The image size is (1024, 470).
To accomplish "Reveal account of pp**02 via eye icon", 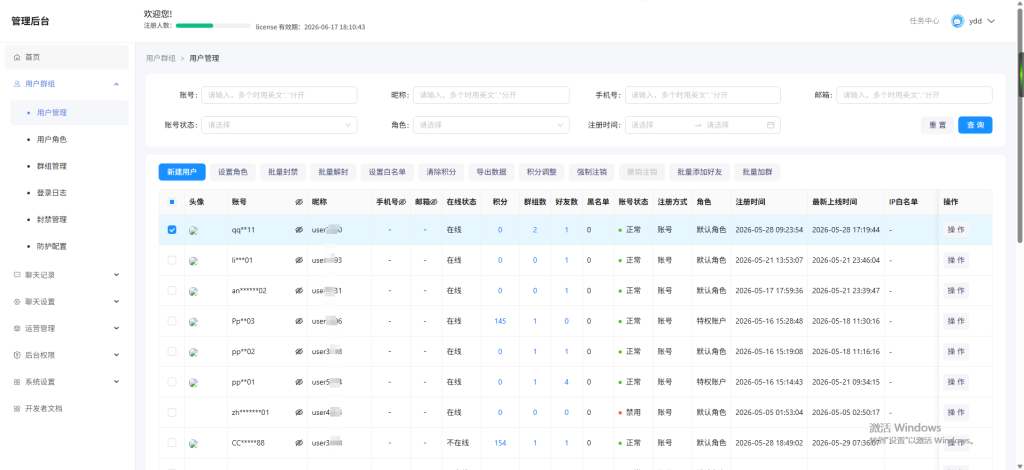I will [299, 351].
